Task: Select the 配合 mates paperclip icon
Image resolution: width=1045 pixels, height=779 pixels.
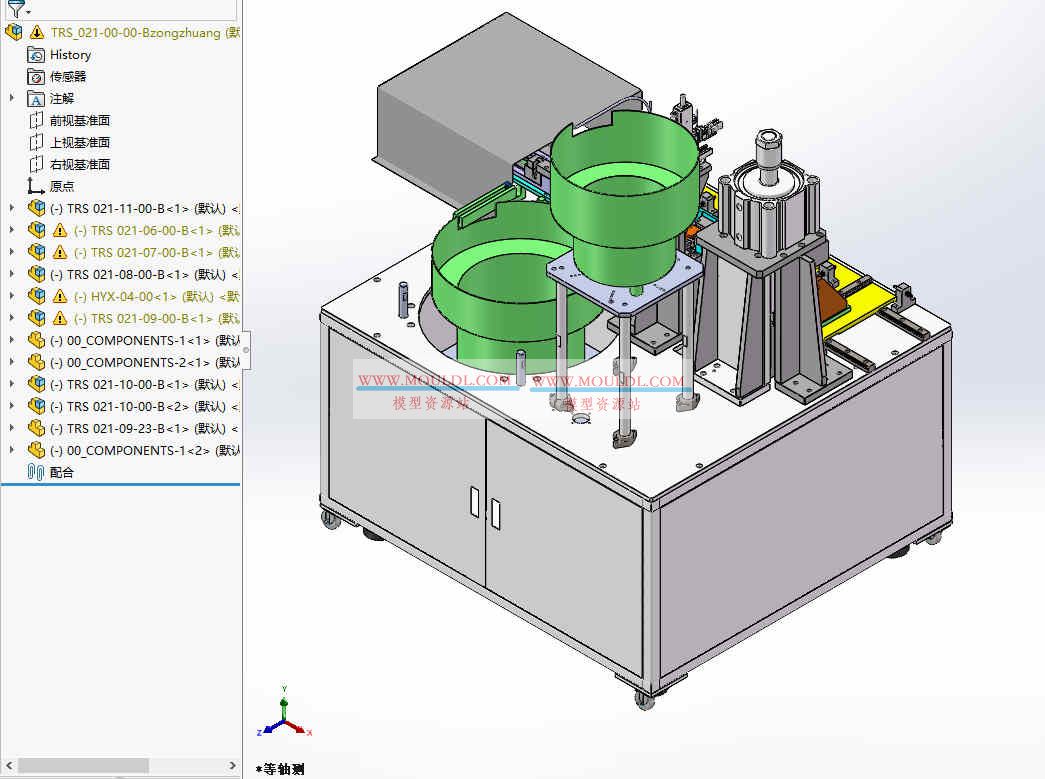Action: tap(36, 471)
